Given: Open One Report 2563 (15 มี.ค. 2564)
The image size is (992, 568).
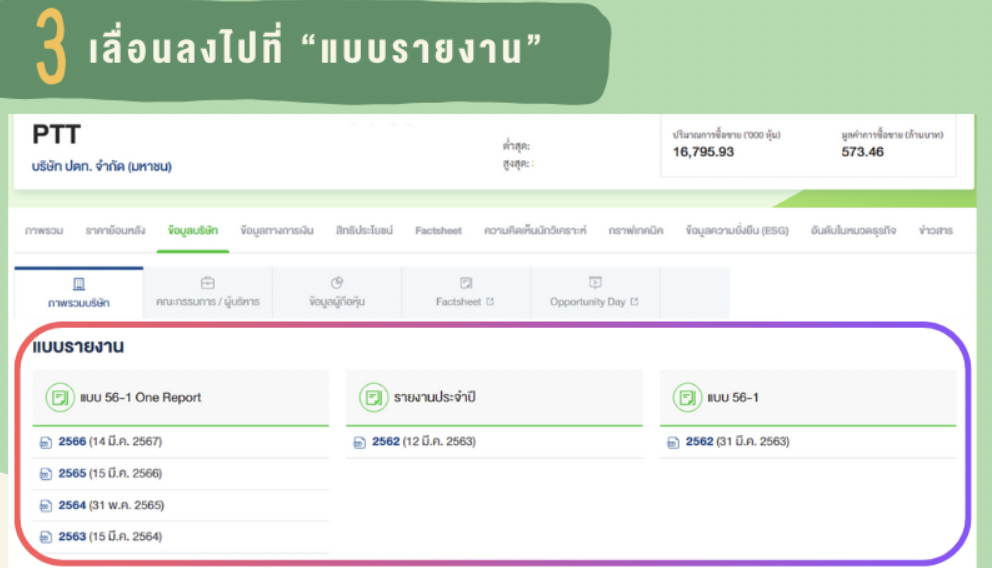Looking at the screenshot, I should (110, 536).
